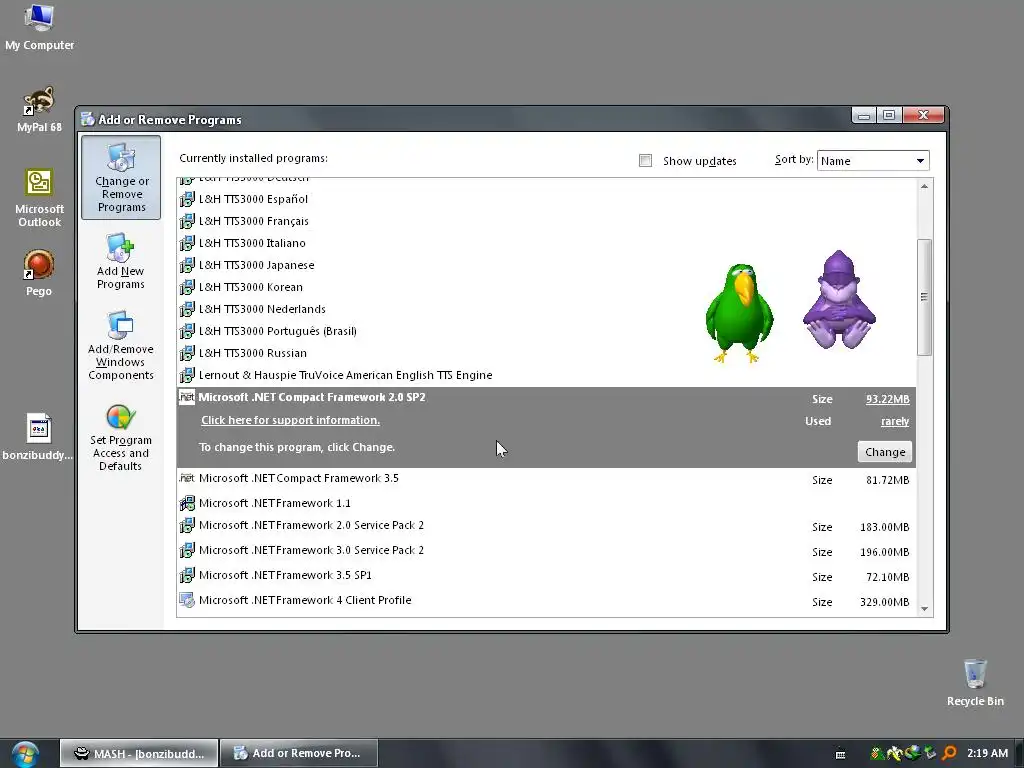Viewport: 1024px width, 768px height.
Task: Click the program list scrollbar thumb
Action: point(924,297)
